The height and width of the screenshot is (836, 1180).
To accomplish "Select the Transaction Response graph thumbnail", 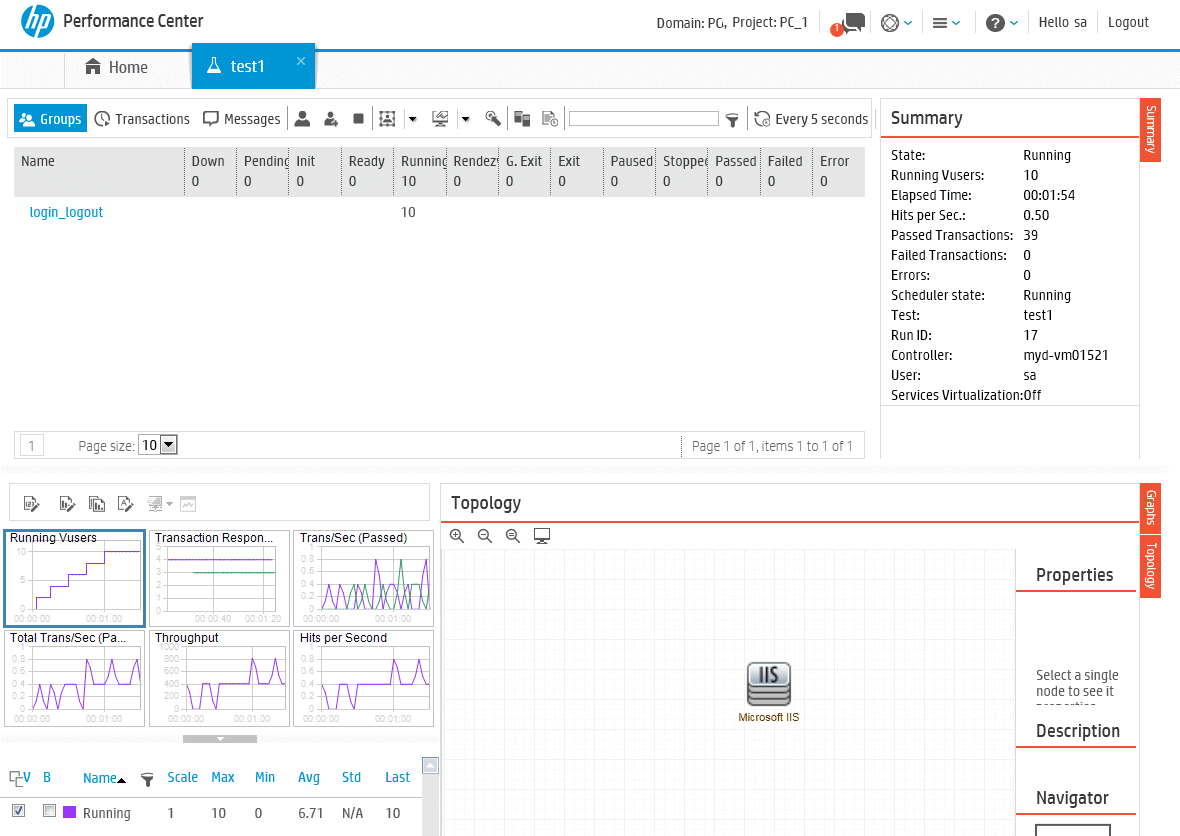I will [x=220, y=579].
